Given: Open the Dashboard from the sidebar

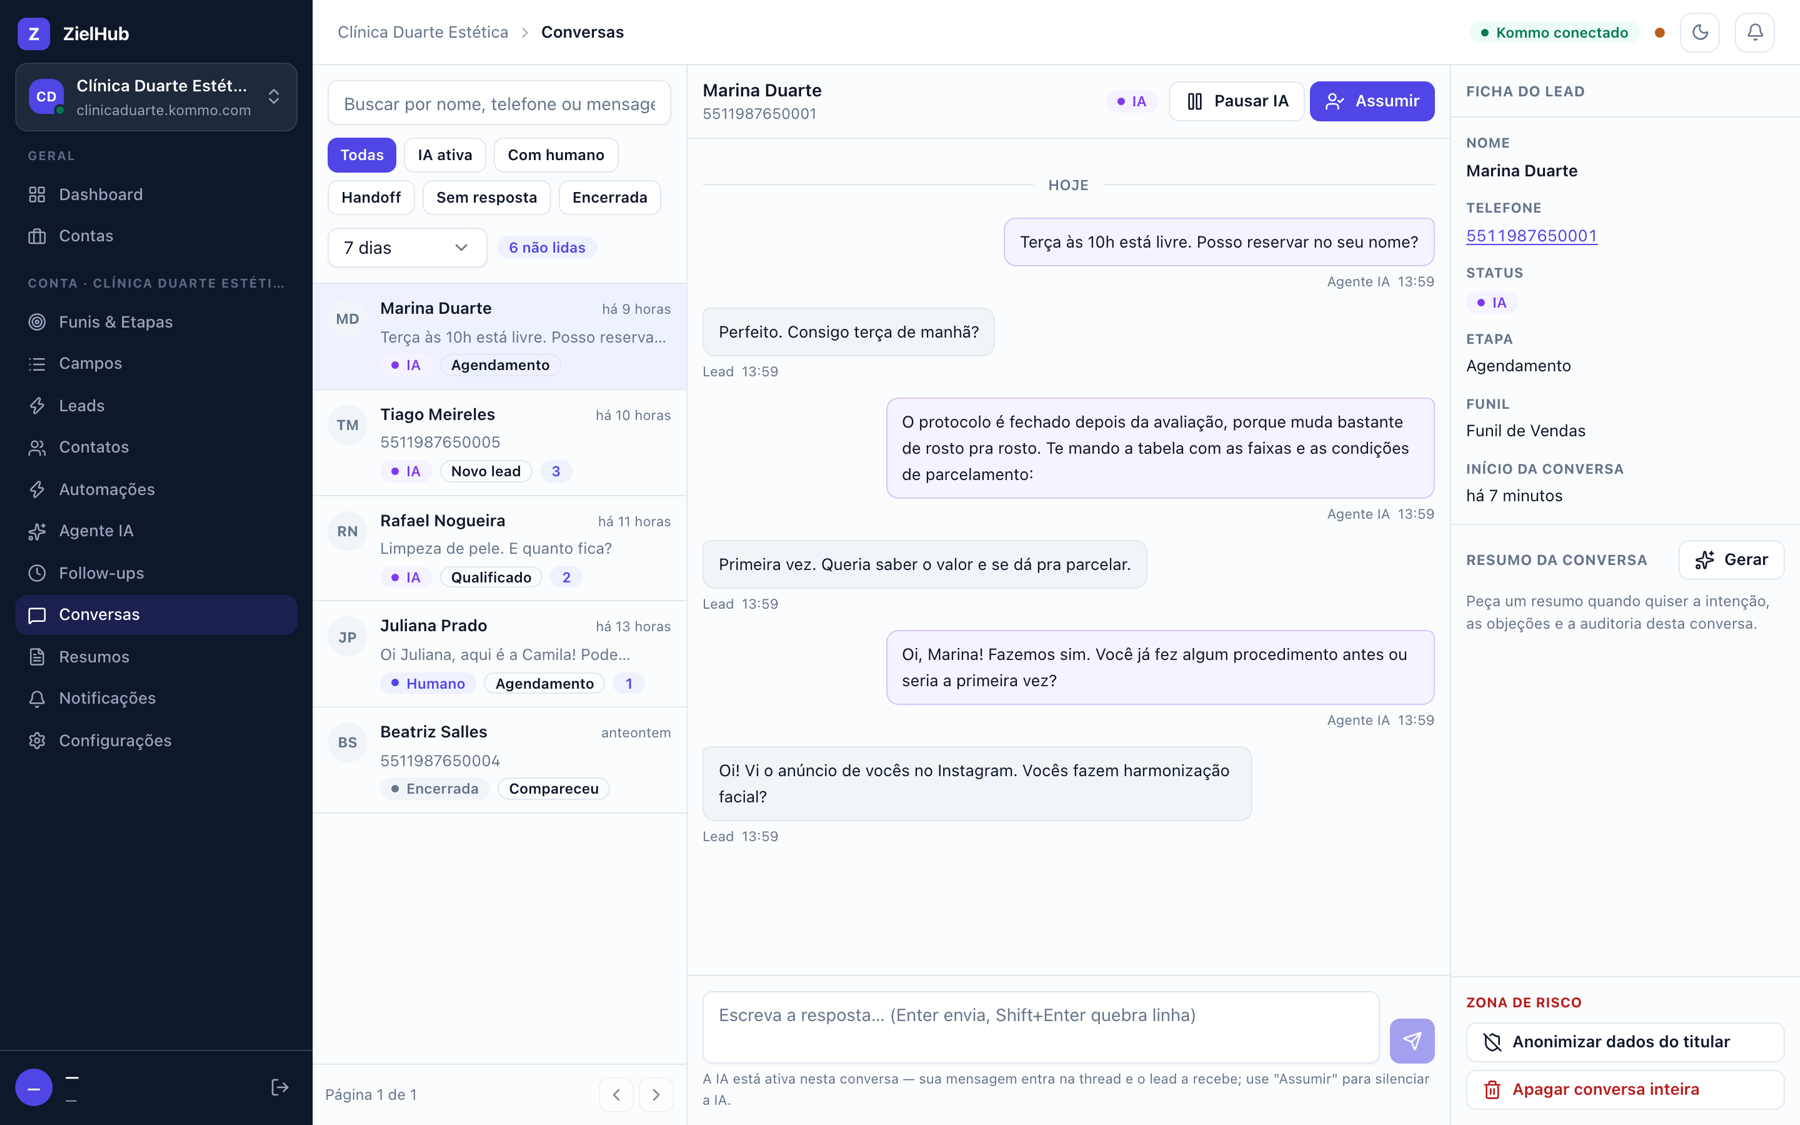Looking at the screenshot, I should 156,194.
